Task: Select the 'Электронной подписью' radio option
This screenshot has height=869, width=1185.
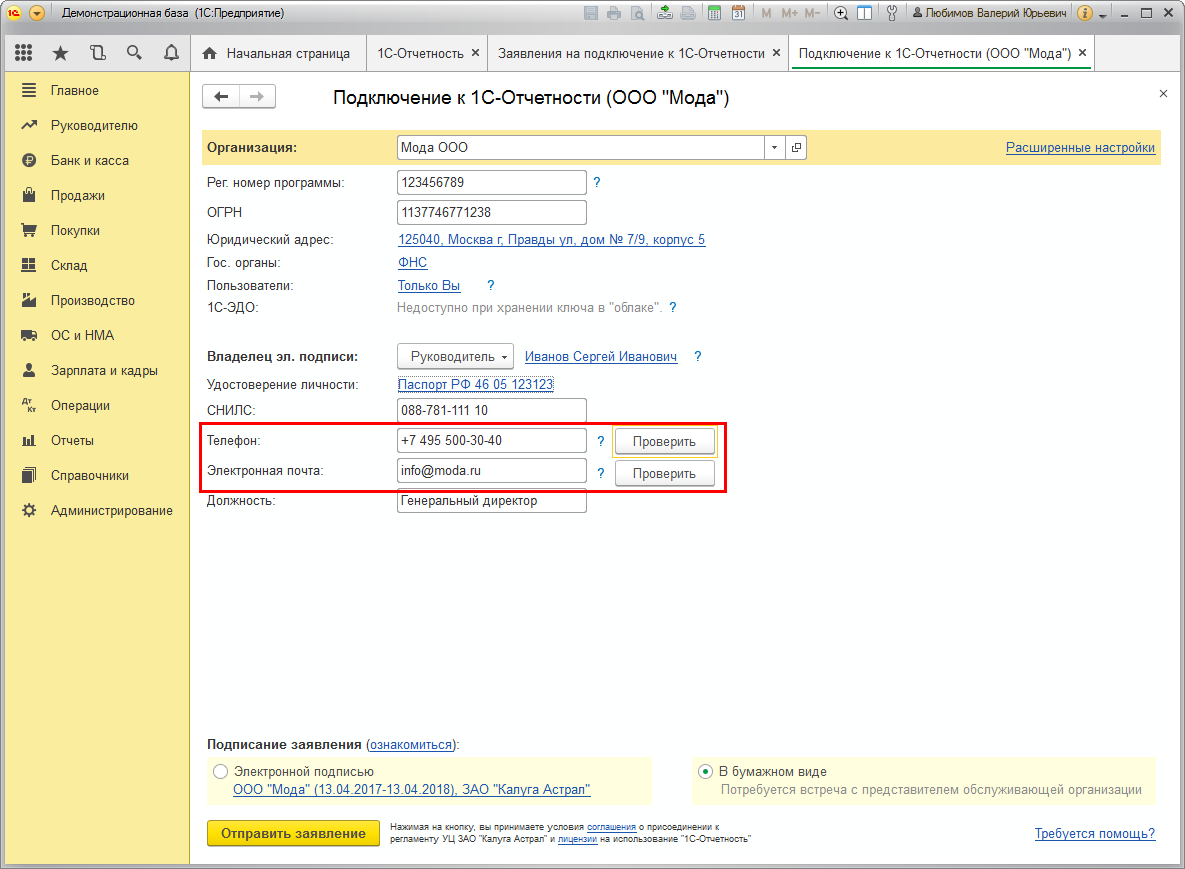Action: (220, 772)
